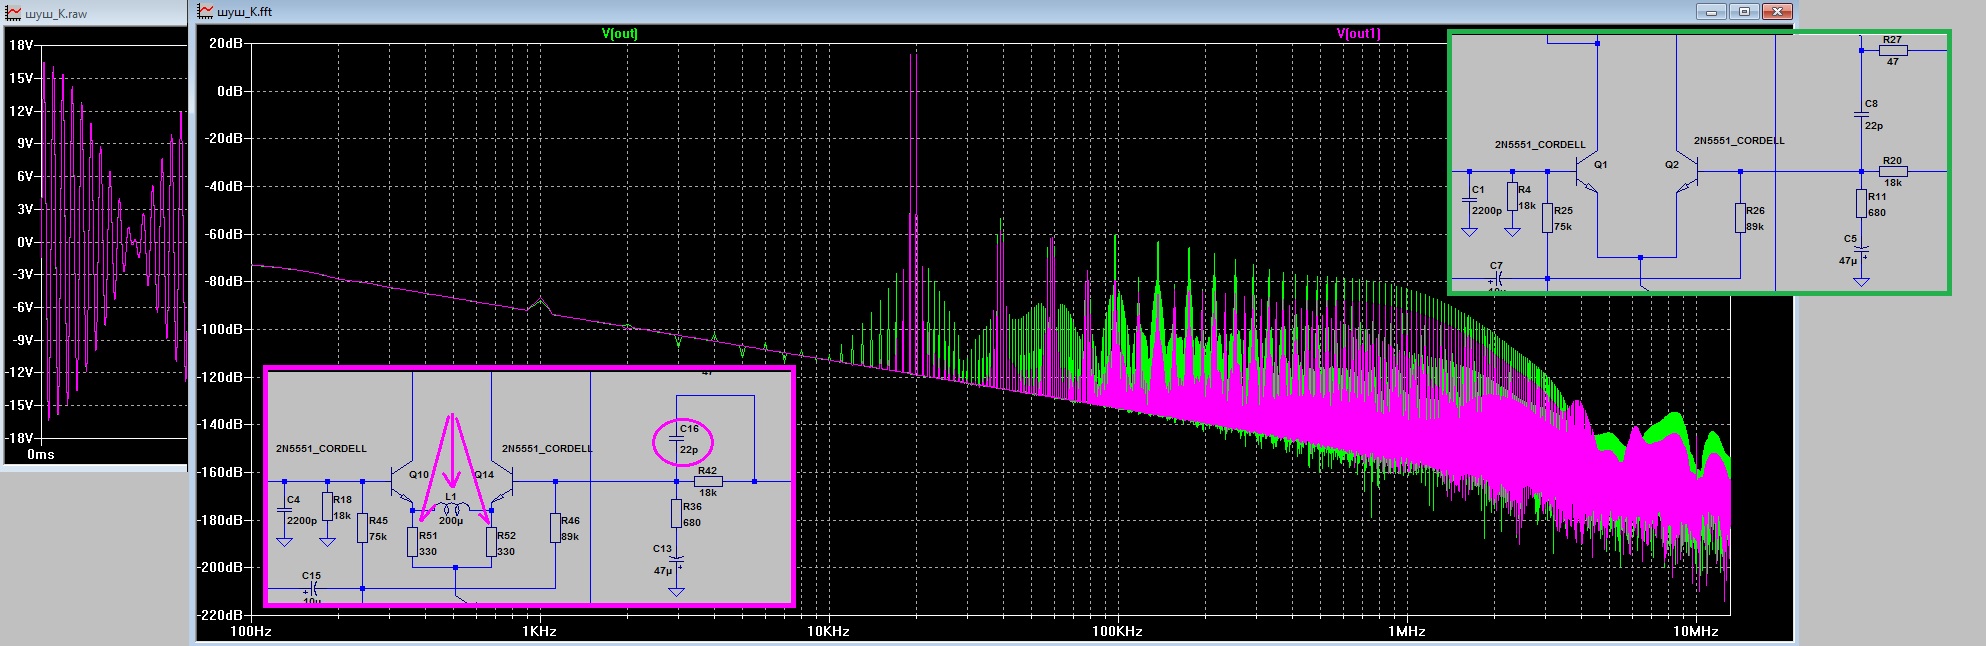This screenshot has width=1986, height=646.
Task: Click the шуш_K.fft title bar text
Action: pyautogui.click(x=244, y=11)
